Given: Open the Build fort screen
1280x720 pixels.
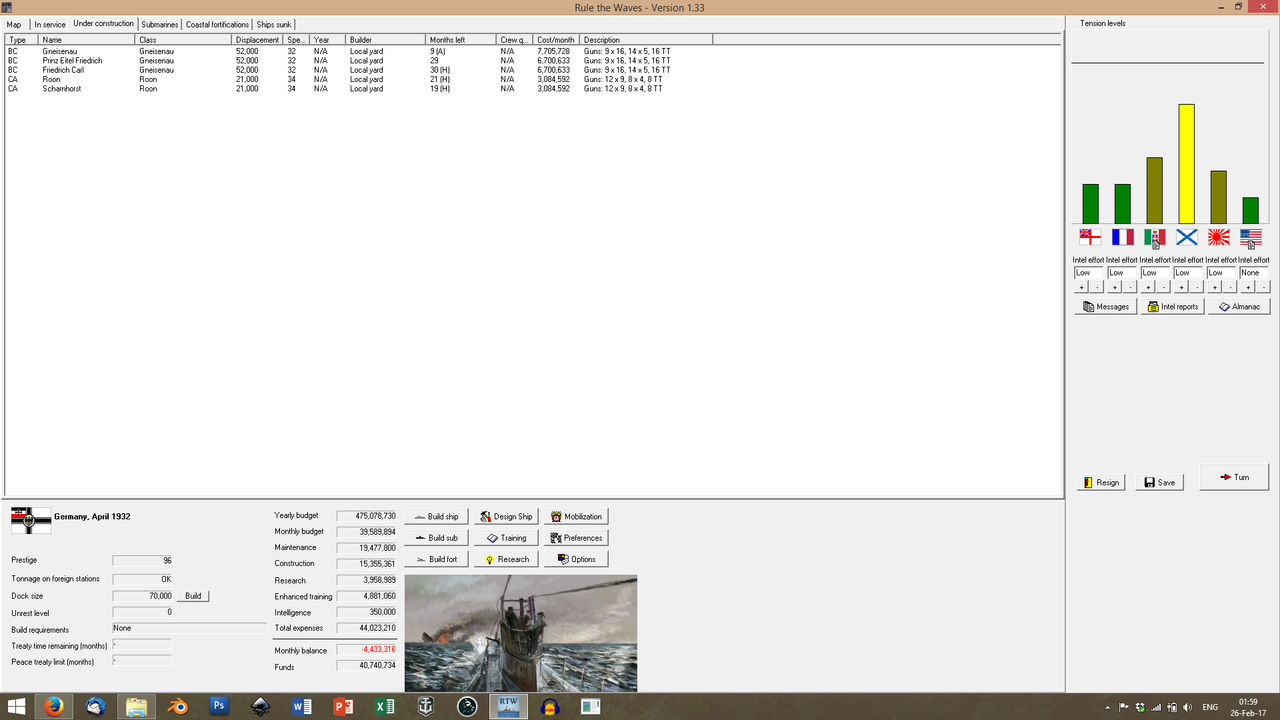Looking at the screenshot, I should pyautogui.click(x=436, y=558).
